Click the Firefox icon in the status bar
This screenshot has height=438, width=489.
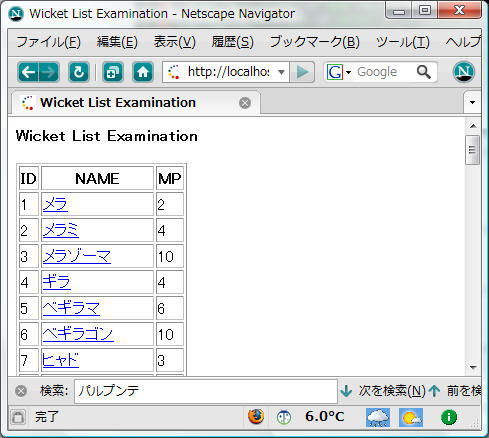(256, 417)
